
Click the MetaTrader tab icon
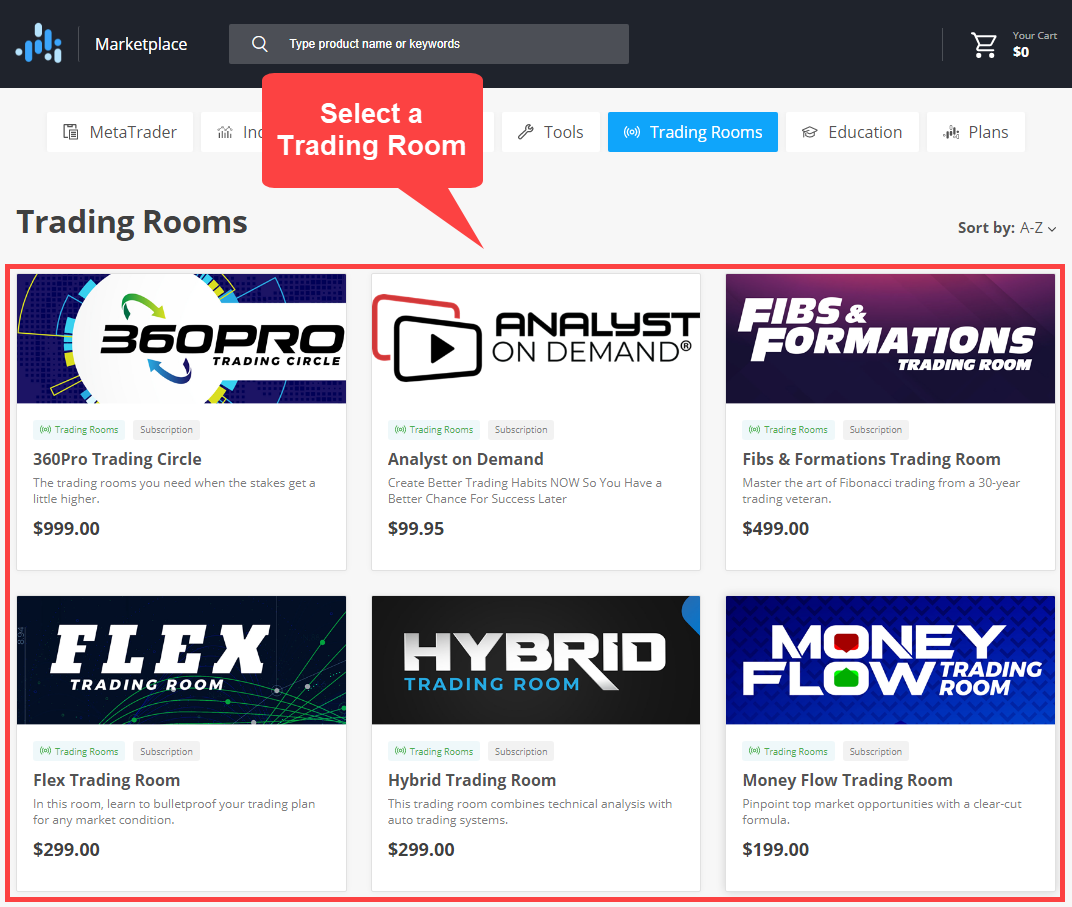(71, 132)
